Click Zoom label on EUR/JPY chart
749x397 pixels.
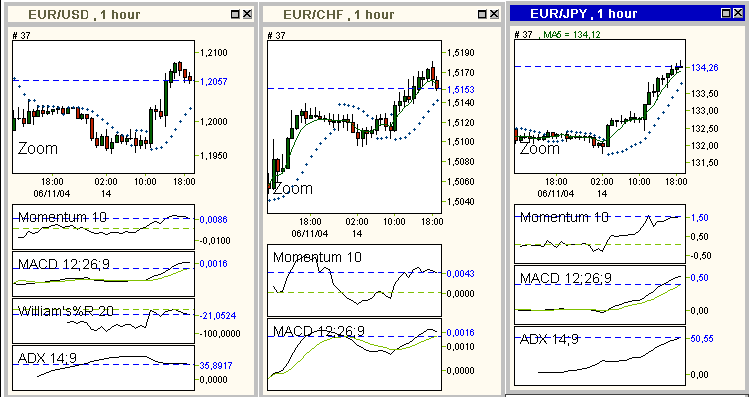pos(539,149)
